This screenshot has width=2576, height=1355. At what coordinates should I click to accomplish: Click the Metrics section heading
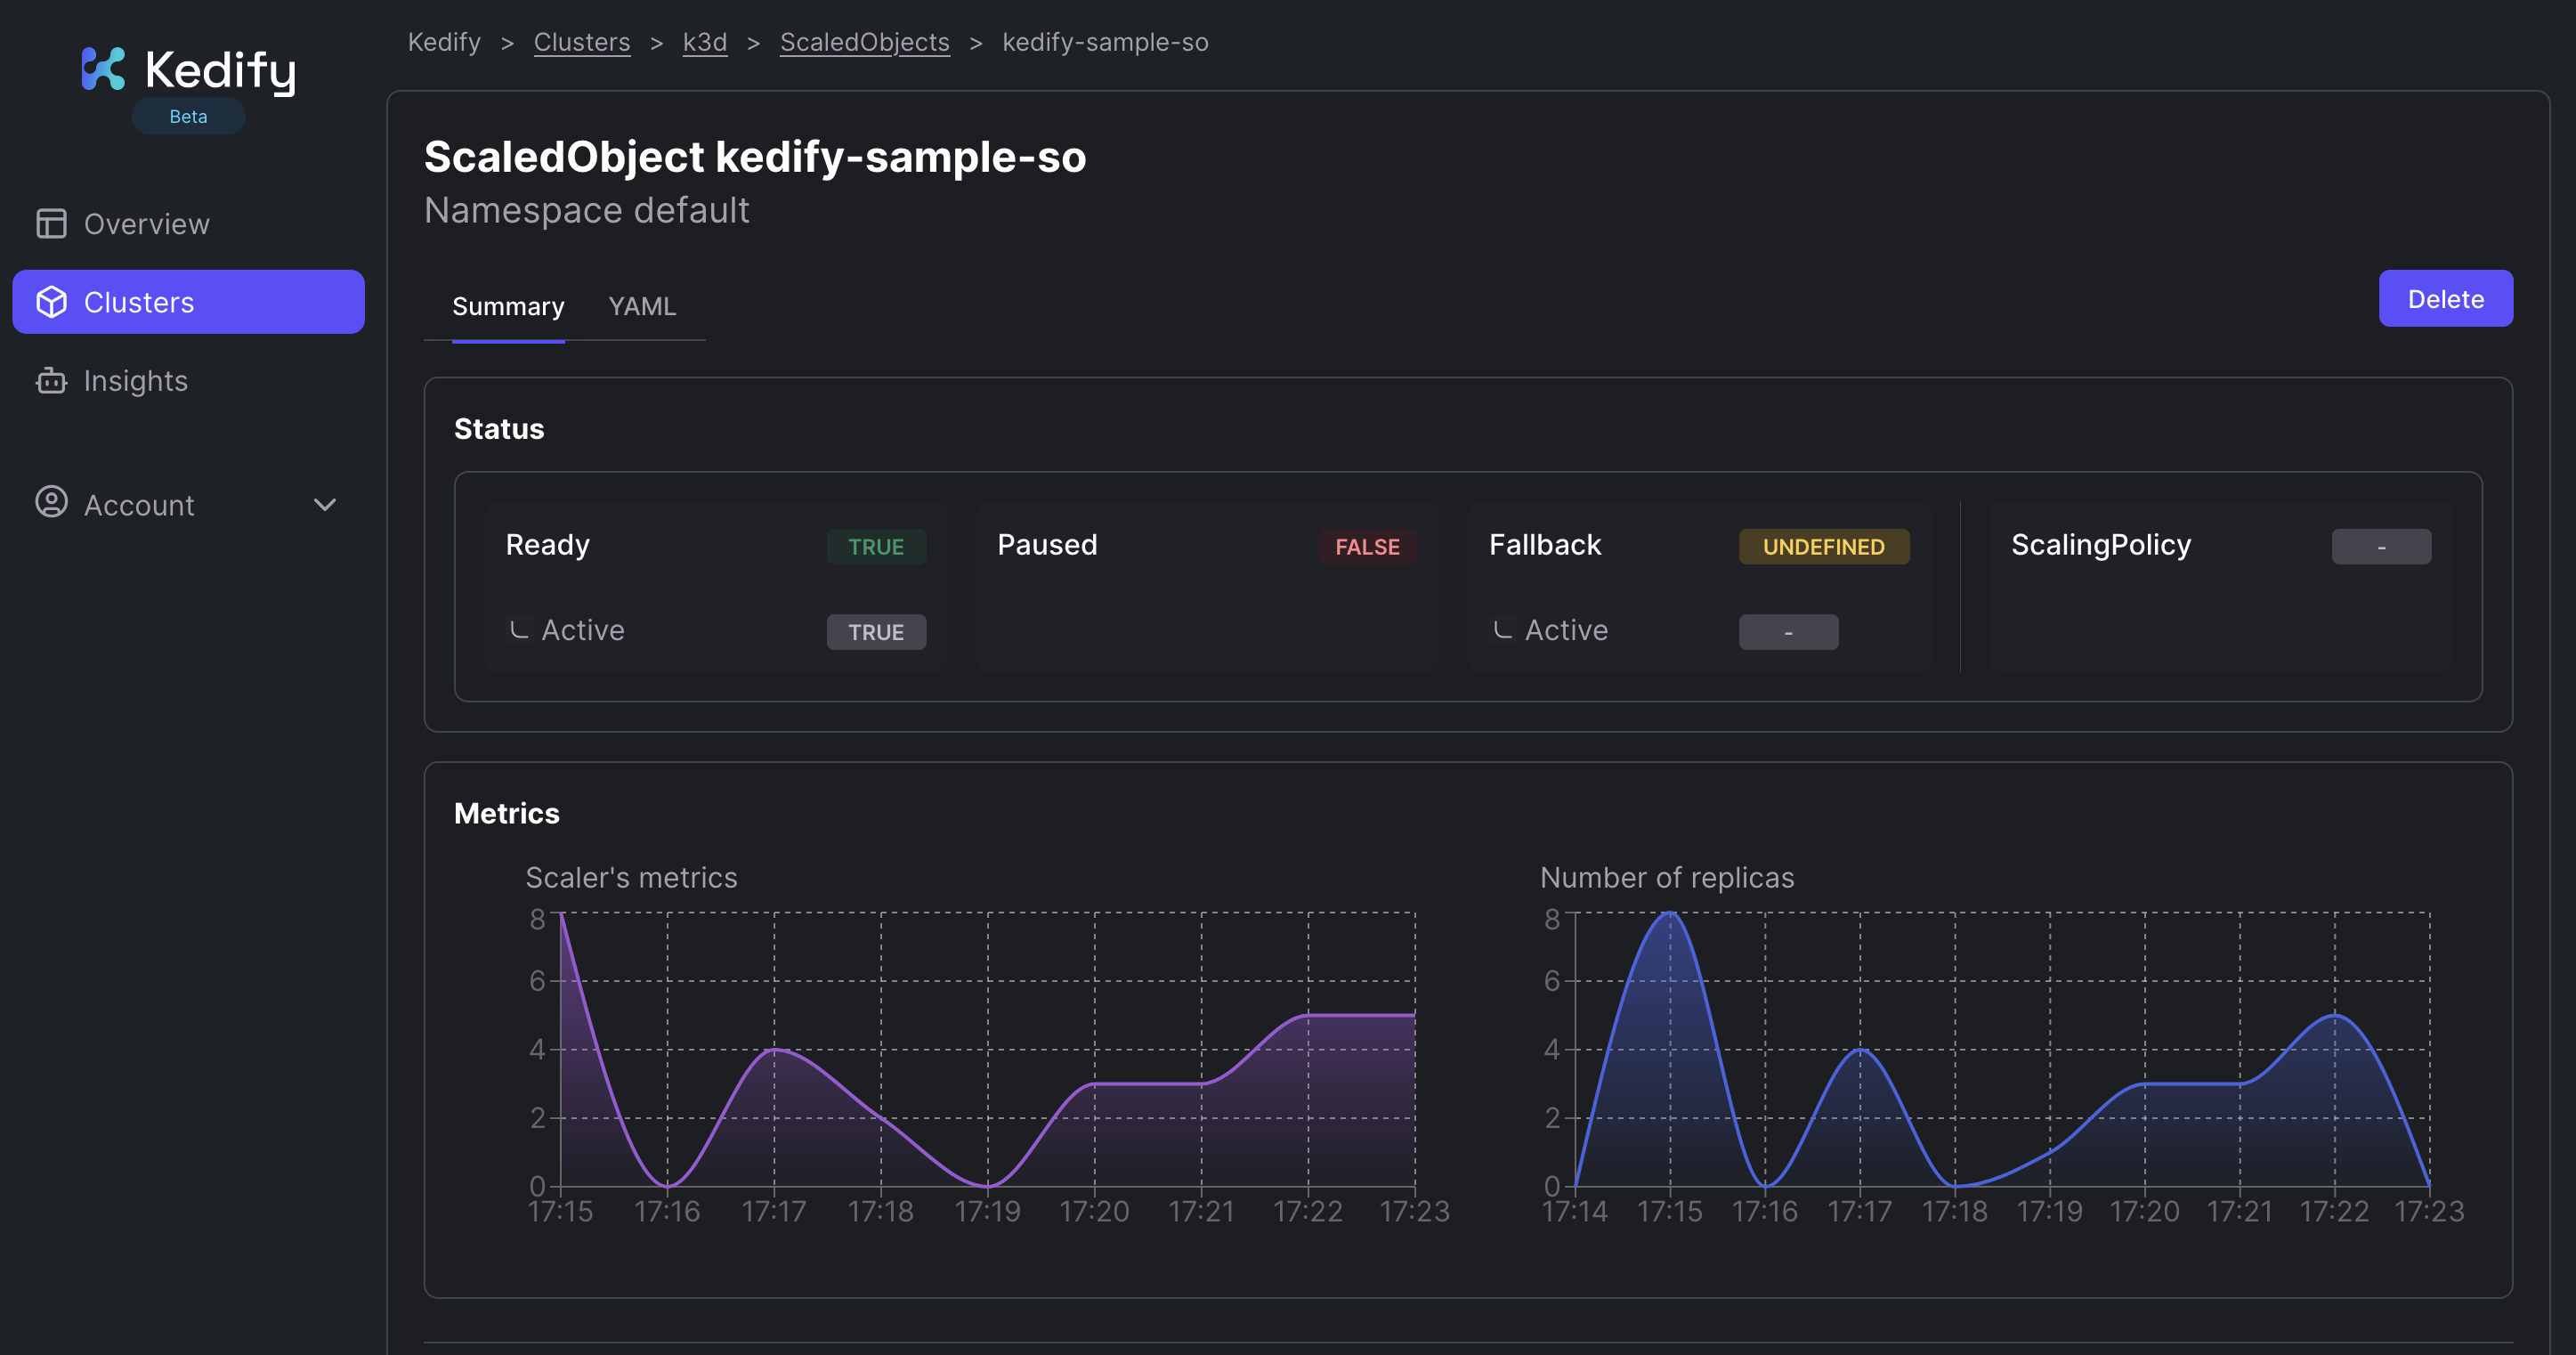(507, 813)
